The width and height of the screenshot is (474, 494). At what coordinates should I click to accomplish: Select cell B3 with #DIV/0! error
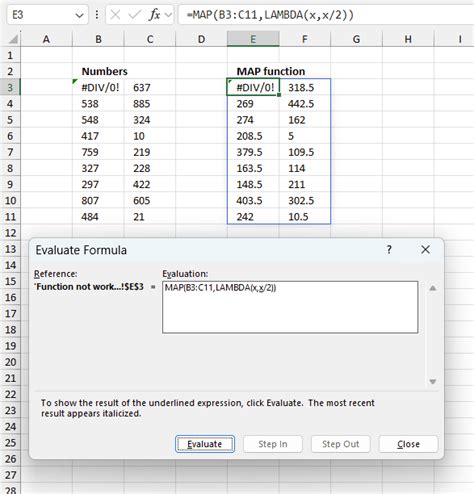[98, 87]
